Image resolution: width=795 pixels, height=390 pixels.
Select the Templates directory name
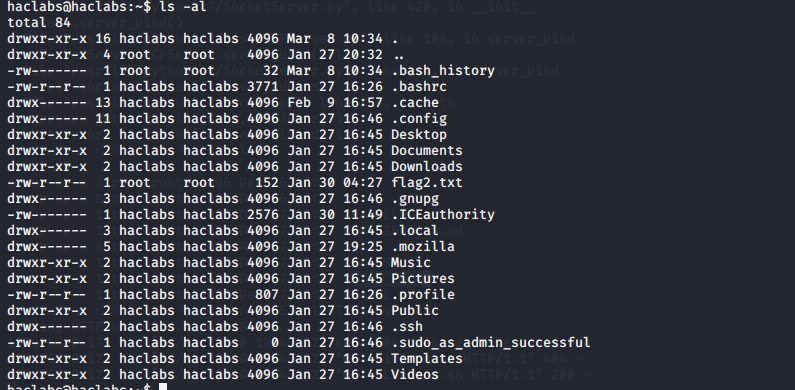[426, 359]
